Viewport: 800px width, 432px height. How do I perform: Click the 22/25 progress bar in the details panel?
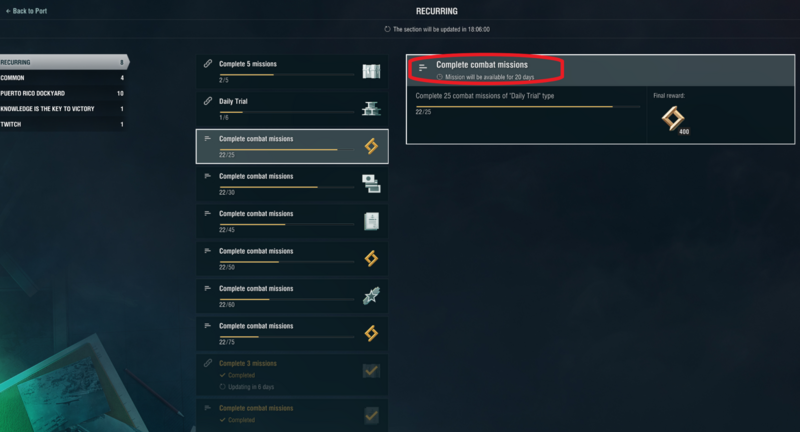(528, 107)
